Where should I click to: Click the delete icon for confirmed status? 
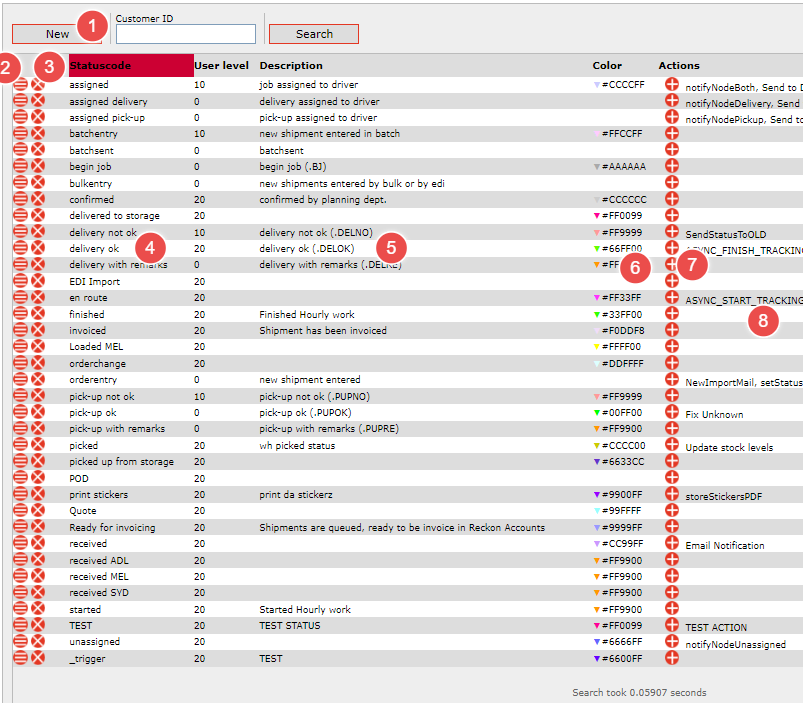(x=38, y=199)
